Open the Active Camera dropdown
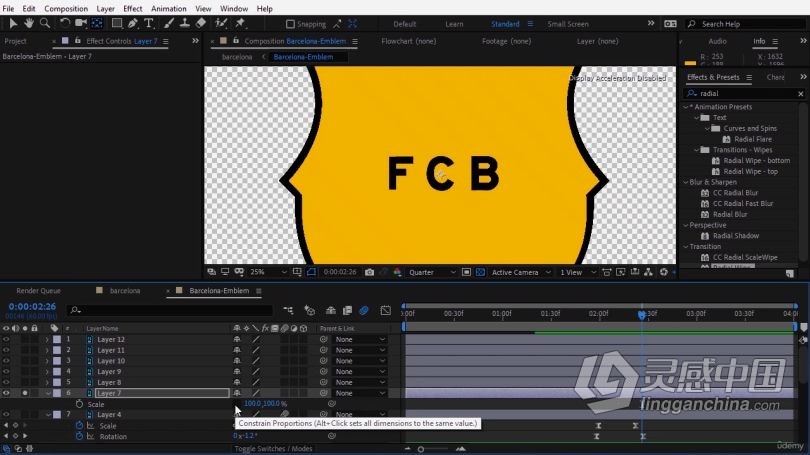The height and width of the screenshot is (455, 810). [521, 272]
